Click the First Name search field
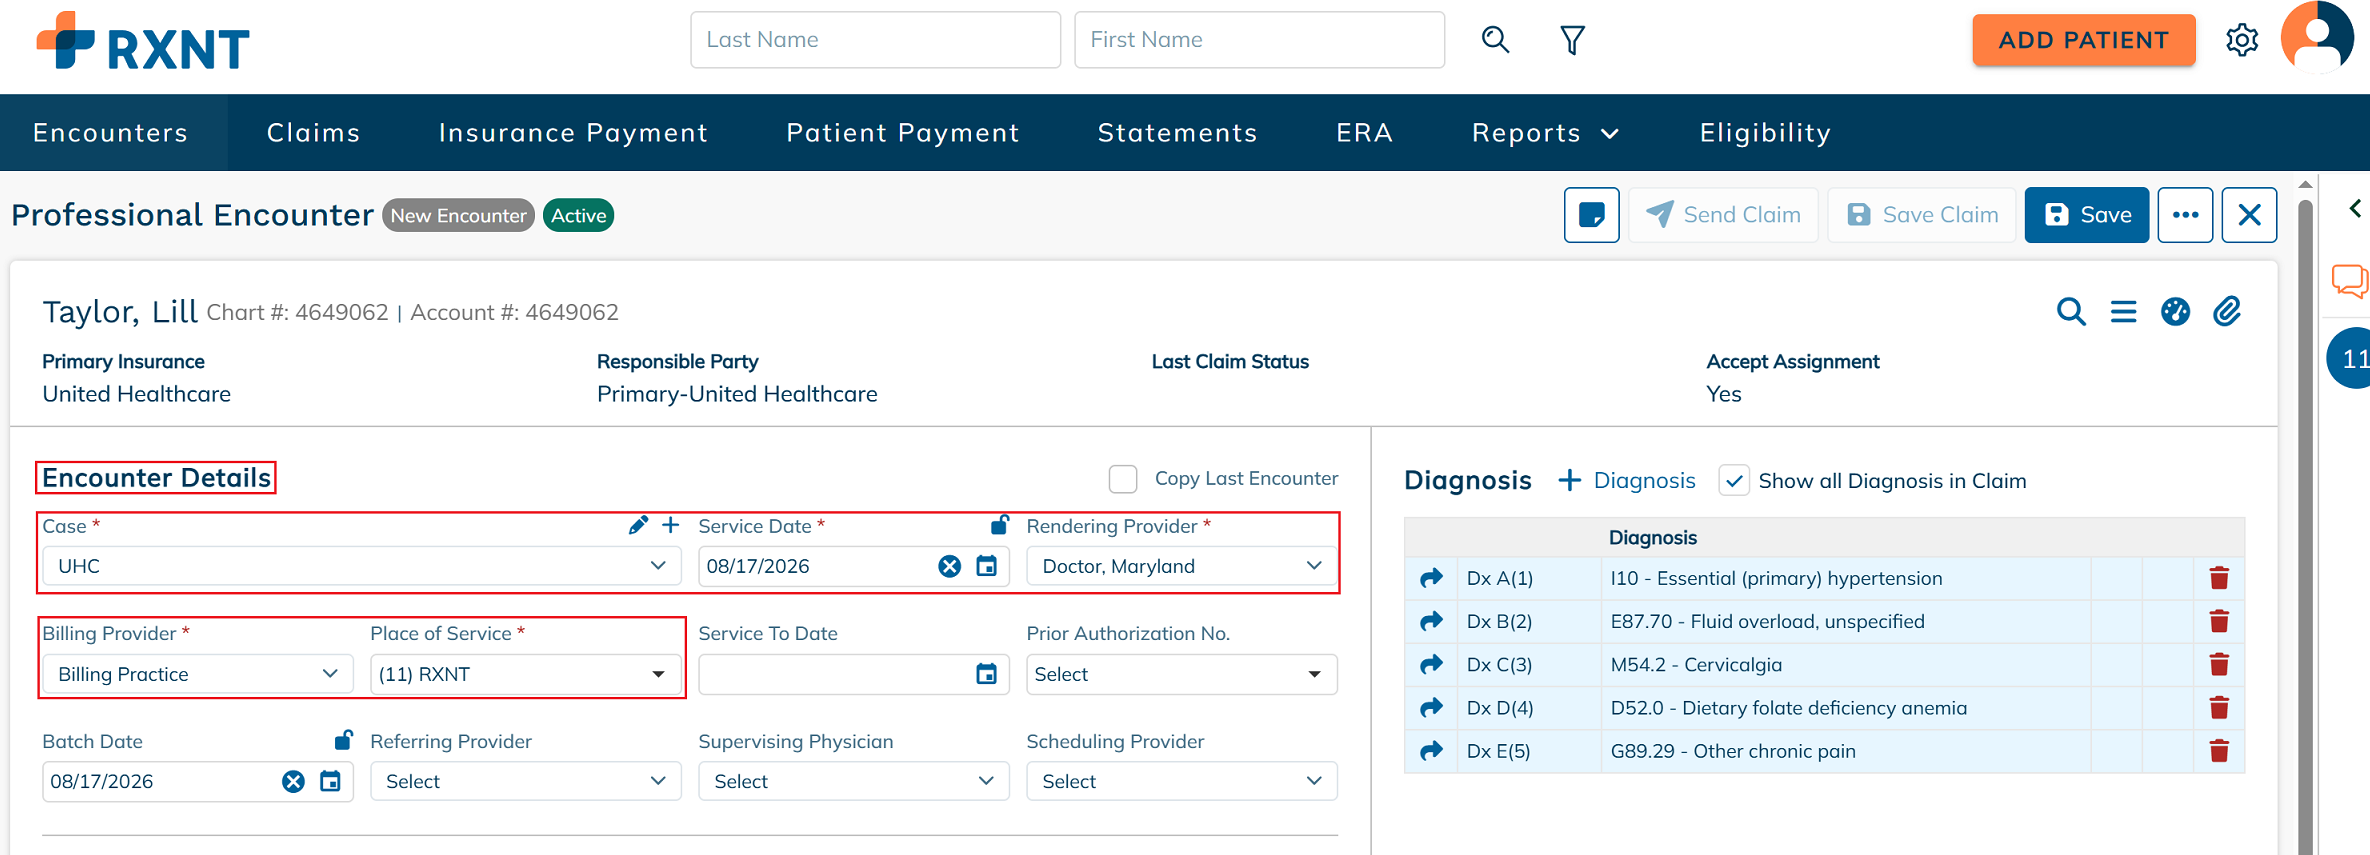The width and height of the screenshot is (2370, 855). coord(1259,40)
